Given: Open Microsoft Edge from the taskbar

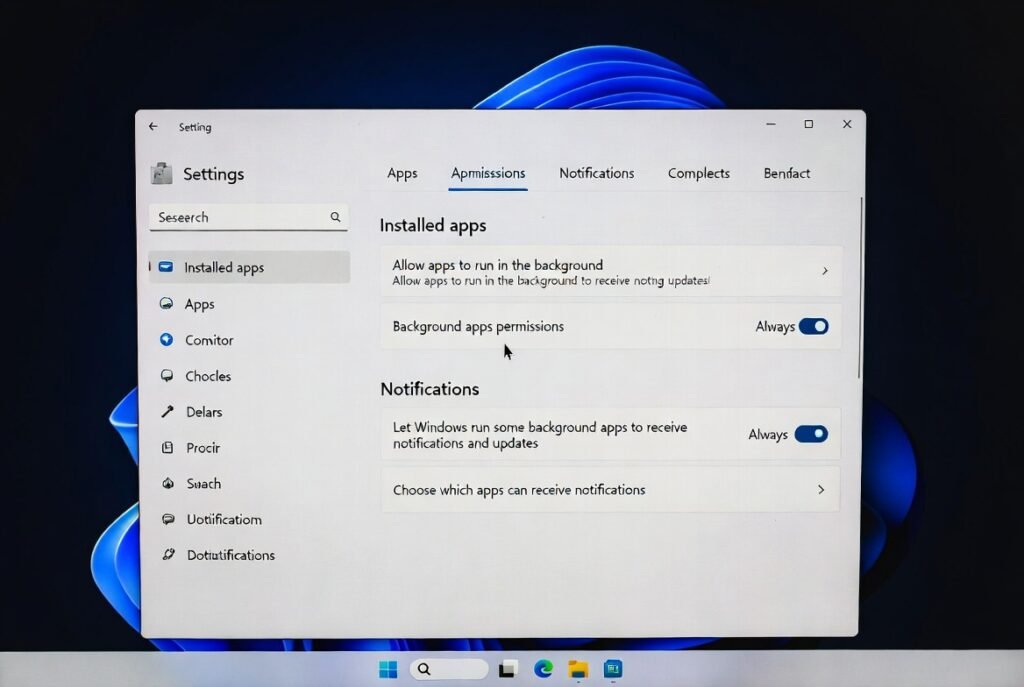Looking at the screenshot, I should point(543,669).
